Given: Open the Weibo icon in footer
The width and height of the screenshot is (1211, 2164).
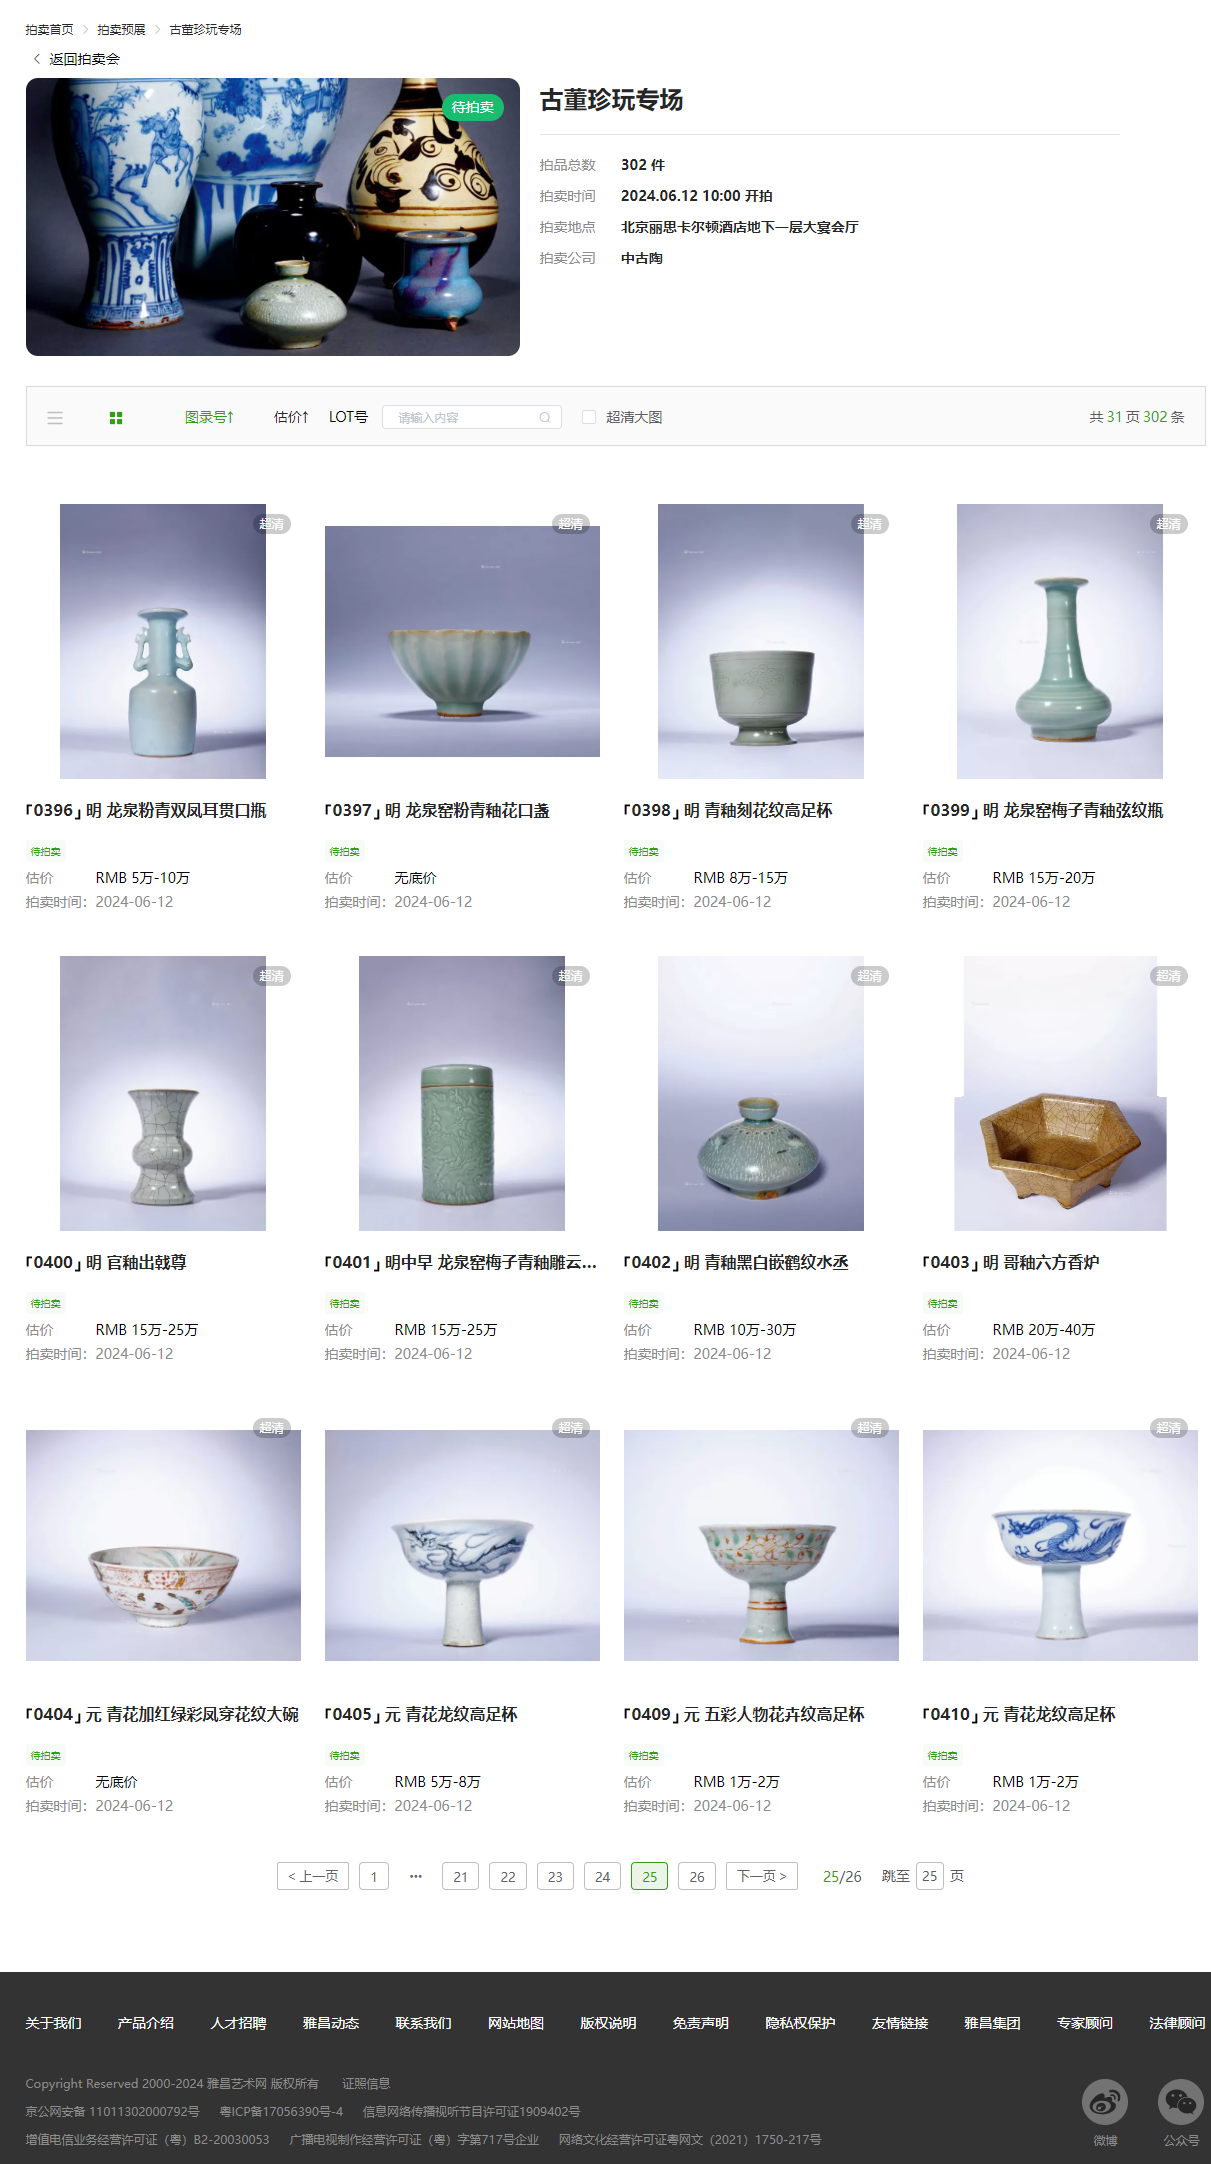Looking at the screenshot, I should pyautogui.click(x=1105, y=2103).
